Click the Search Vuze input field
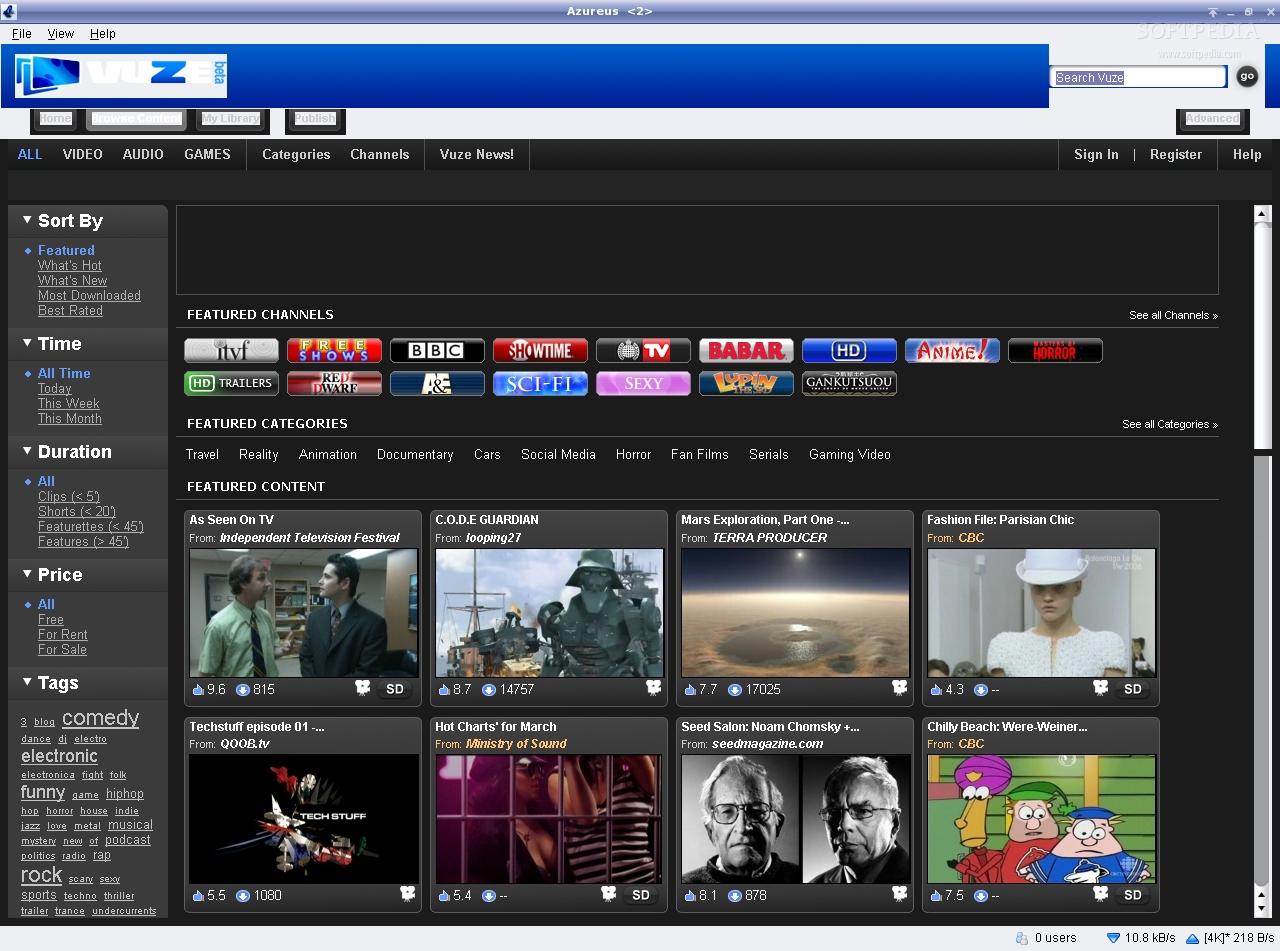1280x951 pixels. tap(1137, 76)
